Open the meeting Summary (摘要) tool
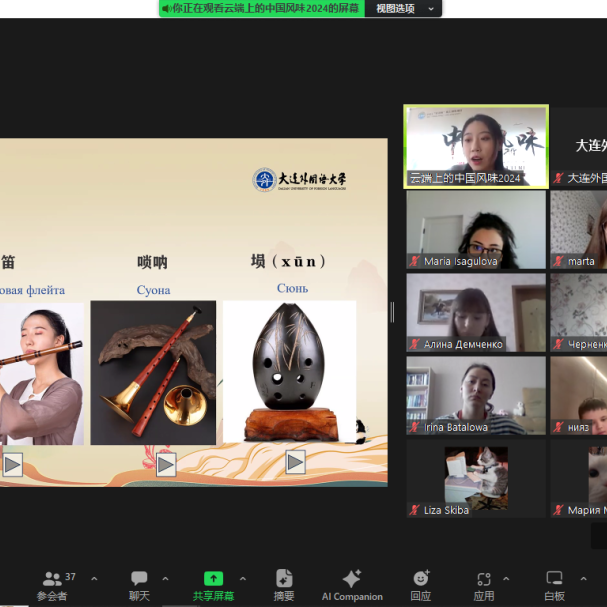Screen dimensions: 607x607 click(284, 583)
